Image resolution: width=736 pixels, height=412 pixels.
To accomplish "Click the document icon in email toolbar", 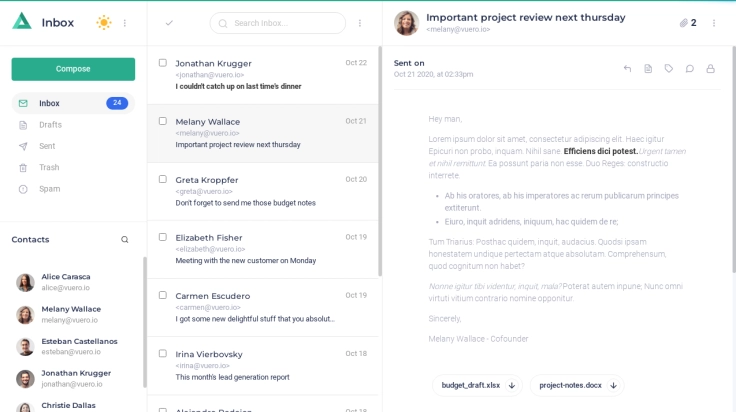I will pos(648,69).
